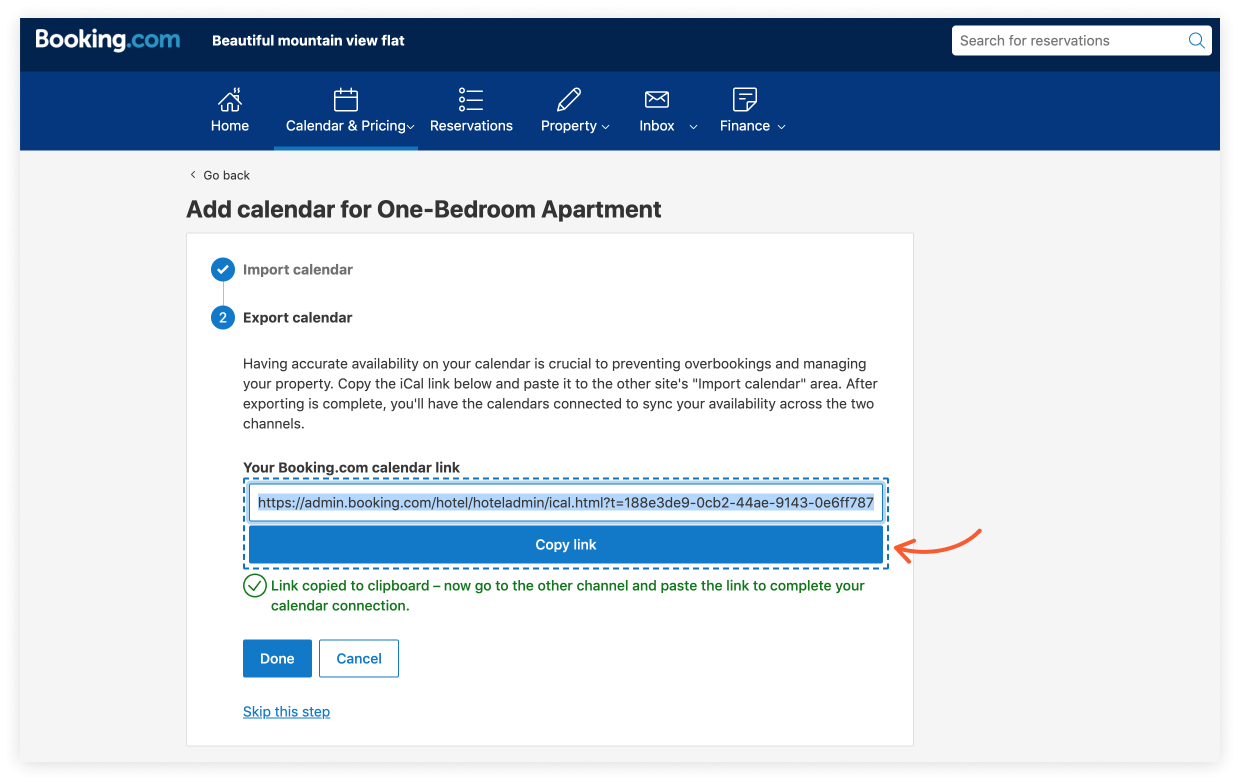Click the Finance document icon
1240x784 pixels.
tap(745, 100)
